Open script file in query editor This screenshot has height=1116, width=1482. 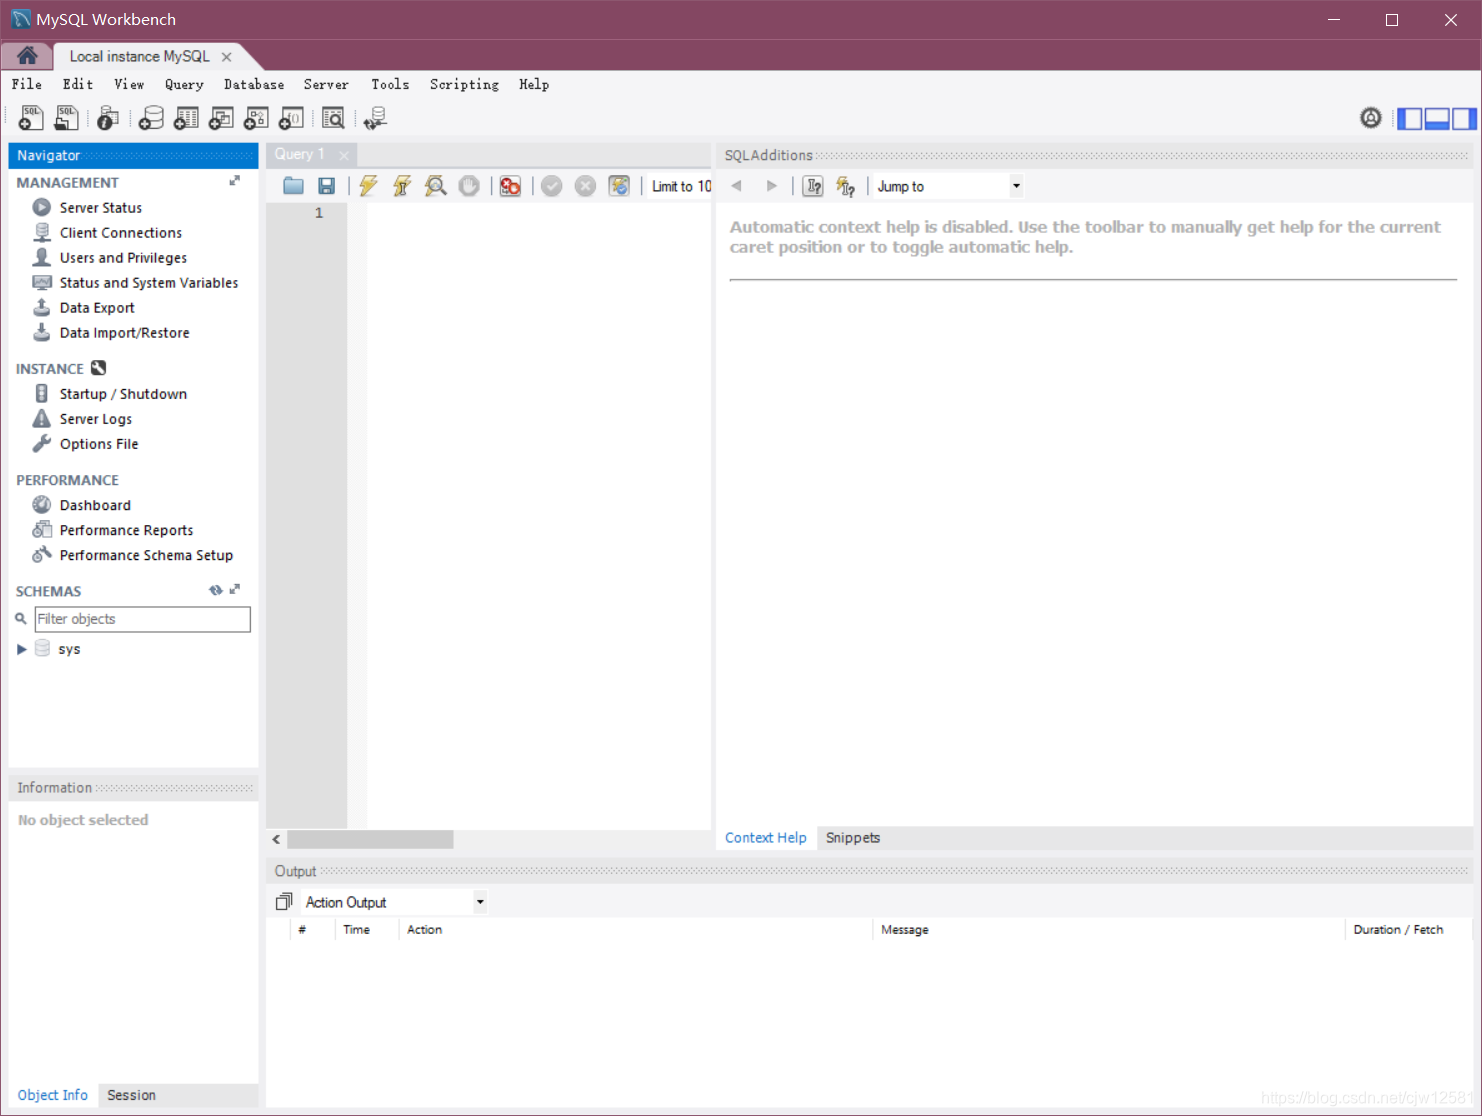pos(293,186)
